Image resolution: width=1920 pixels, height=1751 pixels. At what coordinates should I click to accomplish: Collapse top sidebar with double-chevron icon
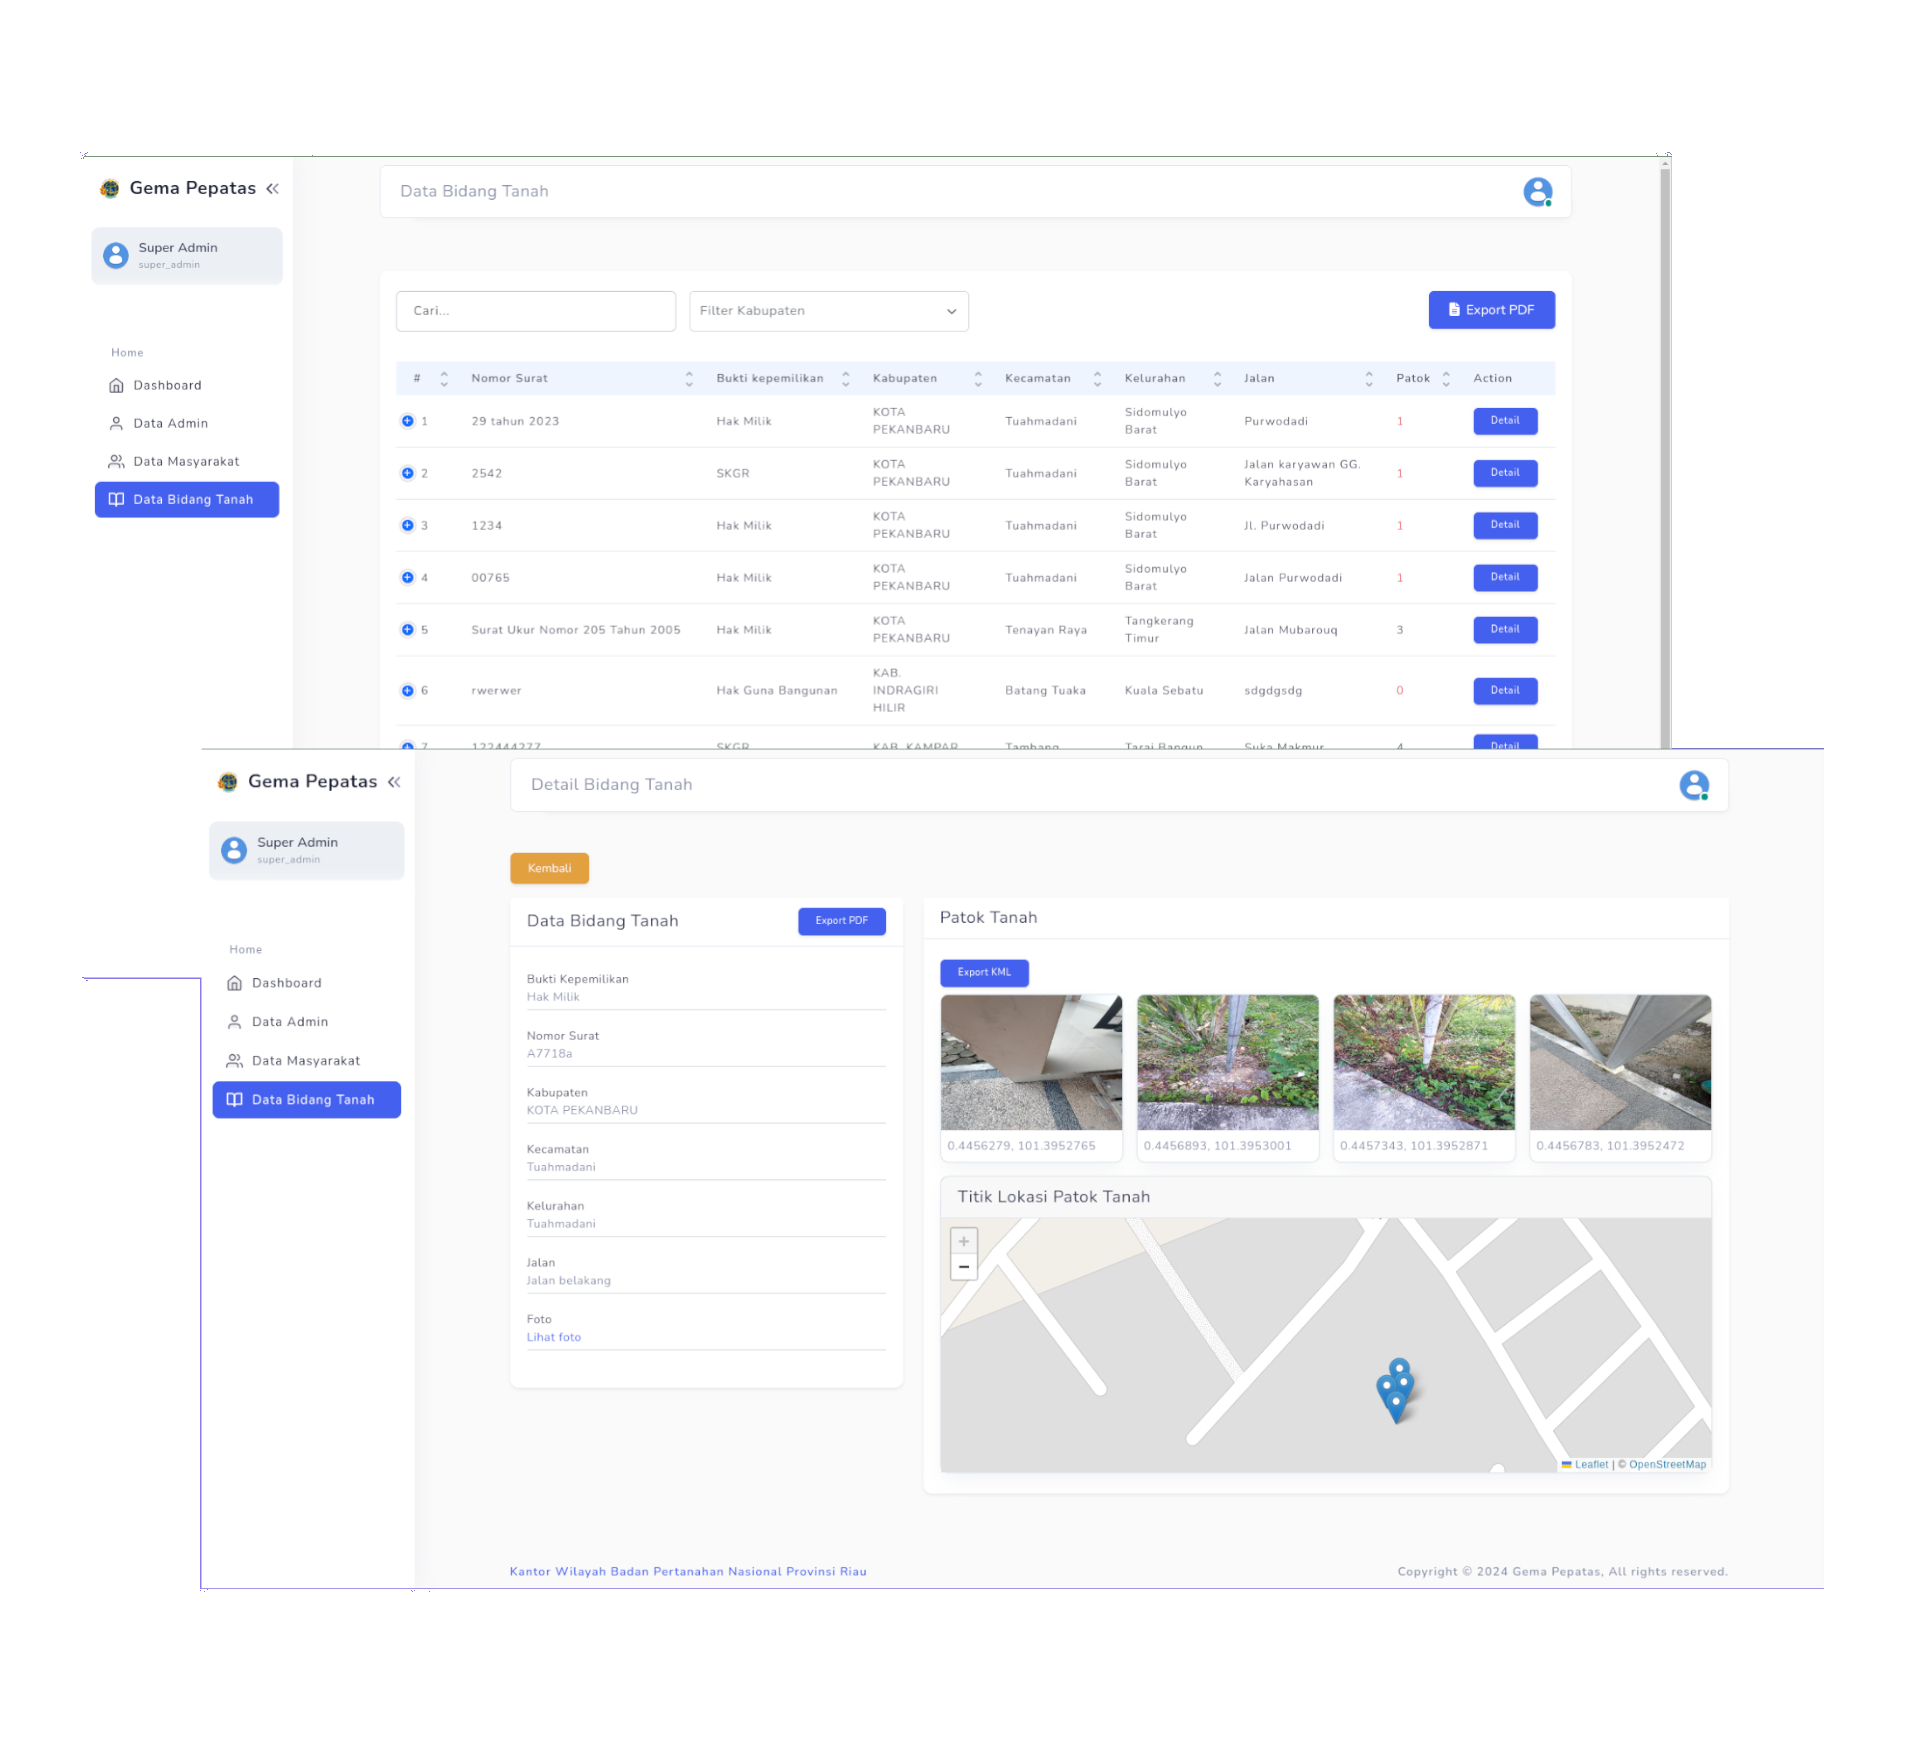pyautogui.click(x=272, y=189)
